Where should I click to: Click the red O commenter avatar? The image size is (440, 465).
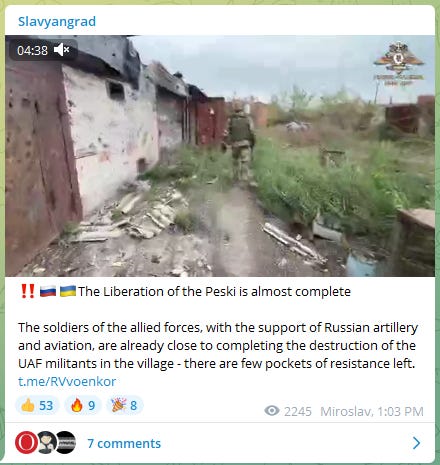tap(27, 442)
